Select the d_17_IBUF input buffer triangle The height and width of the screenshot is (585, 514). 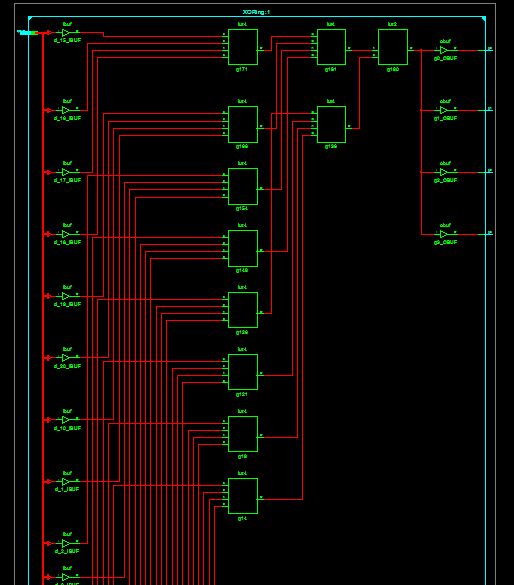(x=66, y=172)
